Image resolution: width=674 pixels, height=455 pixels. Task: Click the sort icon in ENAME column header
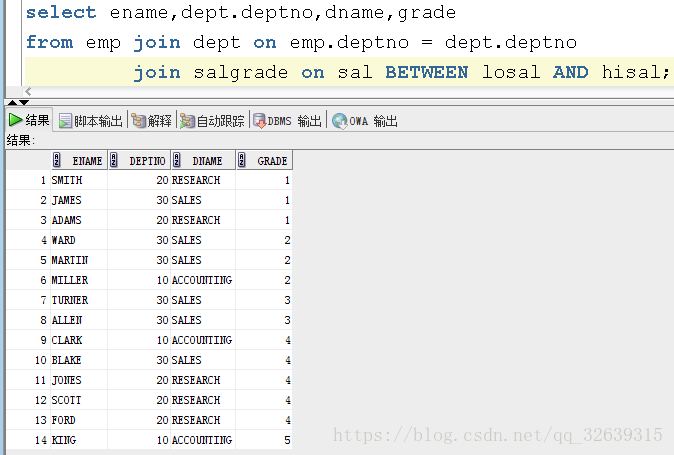click(x=57, y=160)
